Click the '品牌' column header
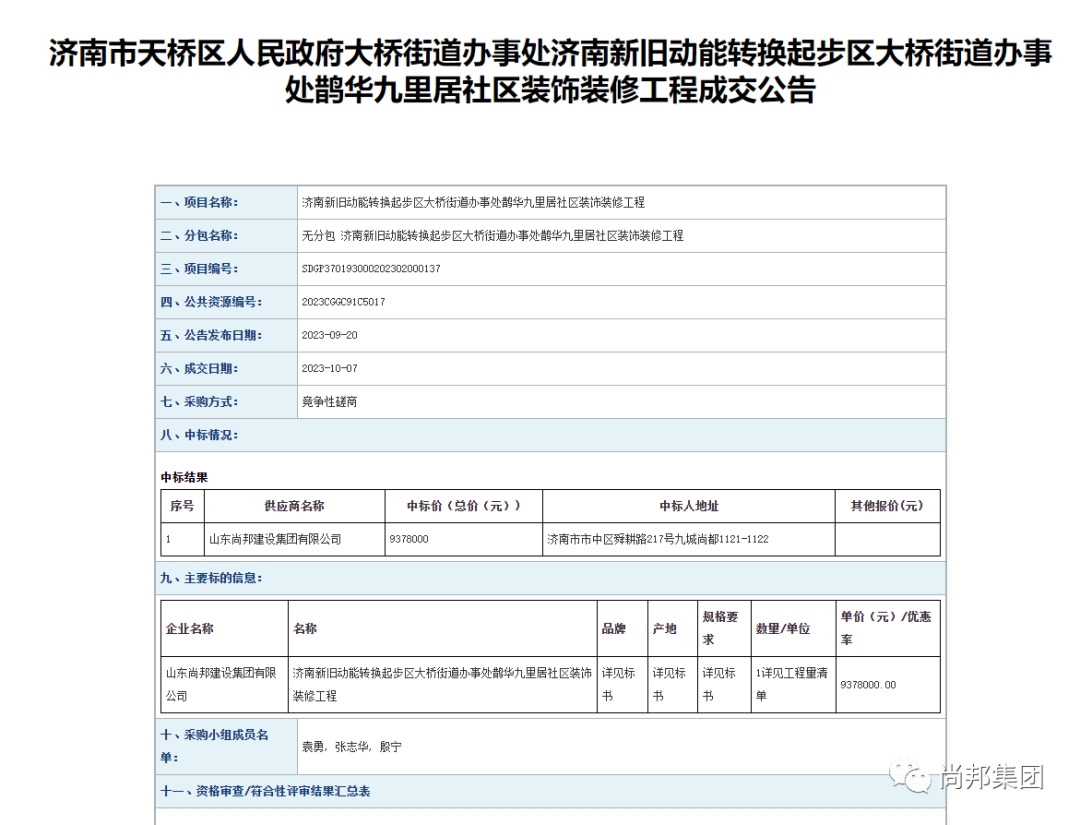This screenshot has height=825, width=1080. 623,628
